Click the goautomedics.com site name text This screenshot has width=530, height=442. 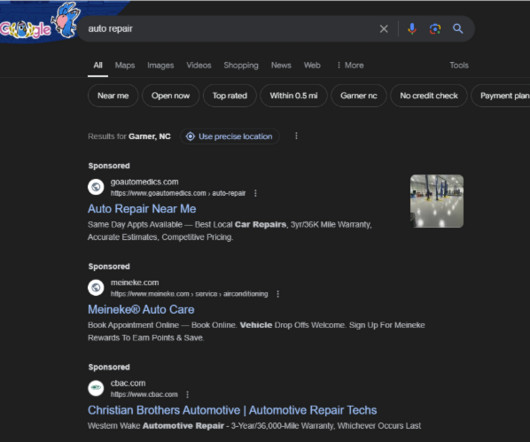144,182
